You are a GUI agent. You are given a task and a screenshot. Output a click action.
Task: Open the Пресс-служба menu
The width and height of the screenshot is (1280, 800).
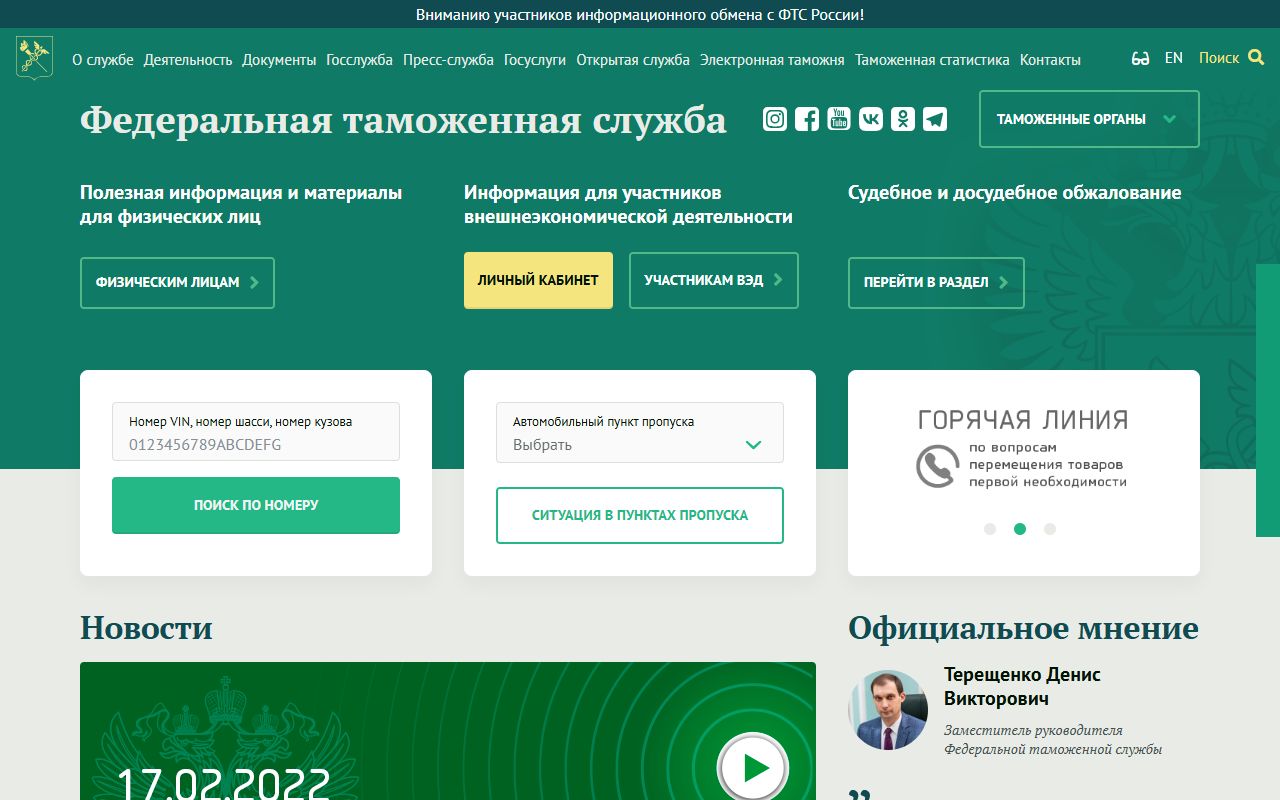pos(448,60)
